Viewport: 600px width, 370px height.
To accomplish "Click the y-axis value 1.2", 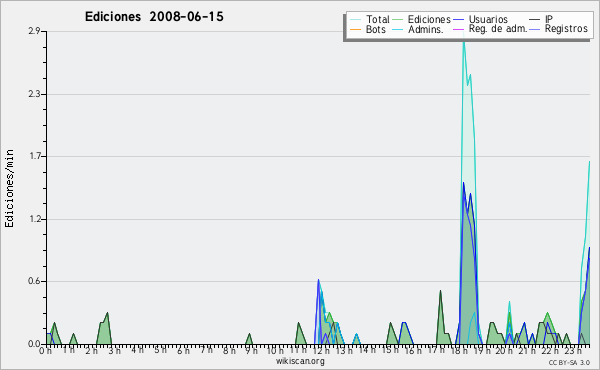I will coord(34,219).
